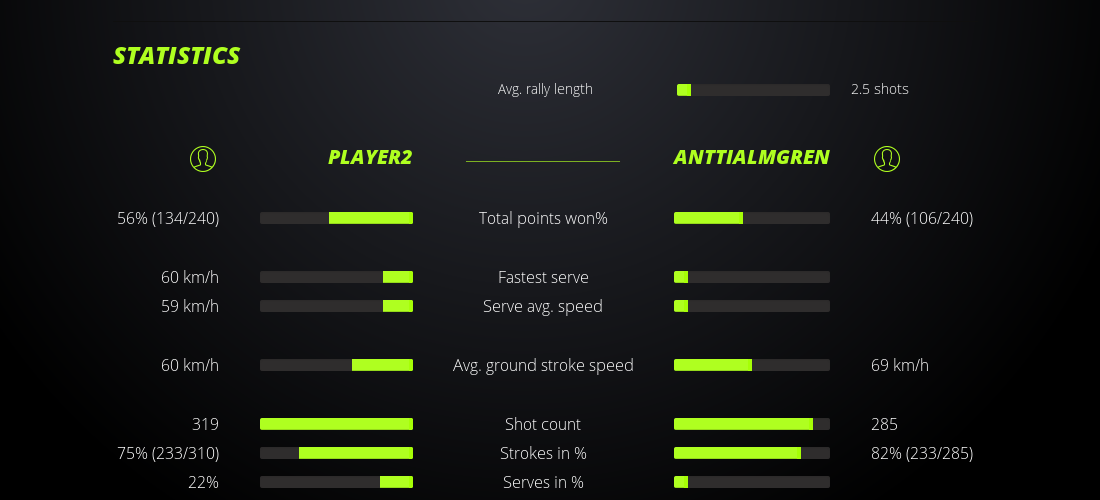The image size is (1100, 500).
Task: Click PLAYER2's profile avatar icon
Action: [202, 158]
